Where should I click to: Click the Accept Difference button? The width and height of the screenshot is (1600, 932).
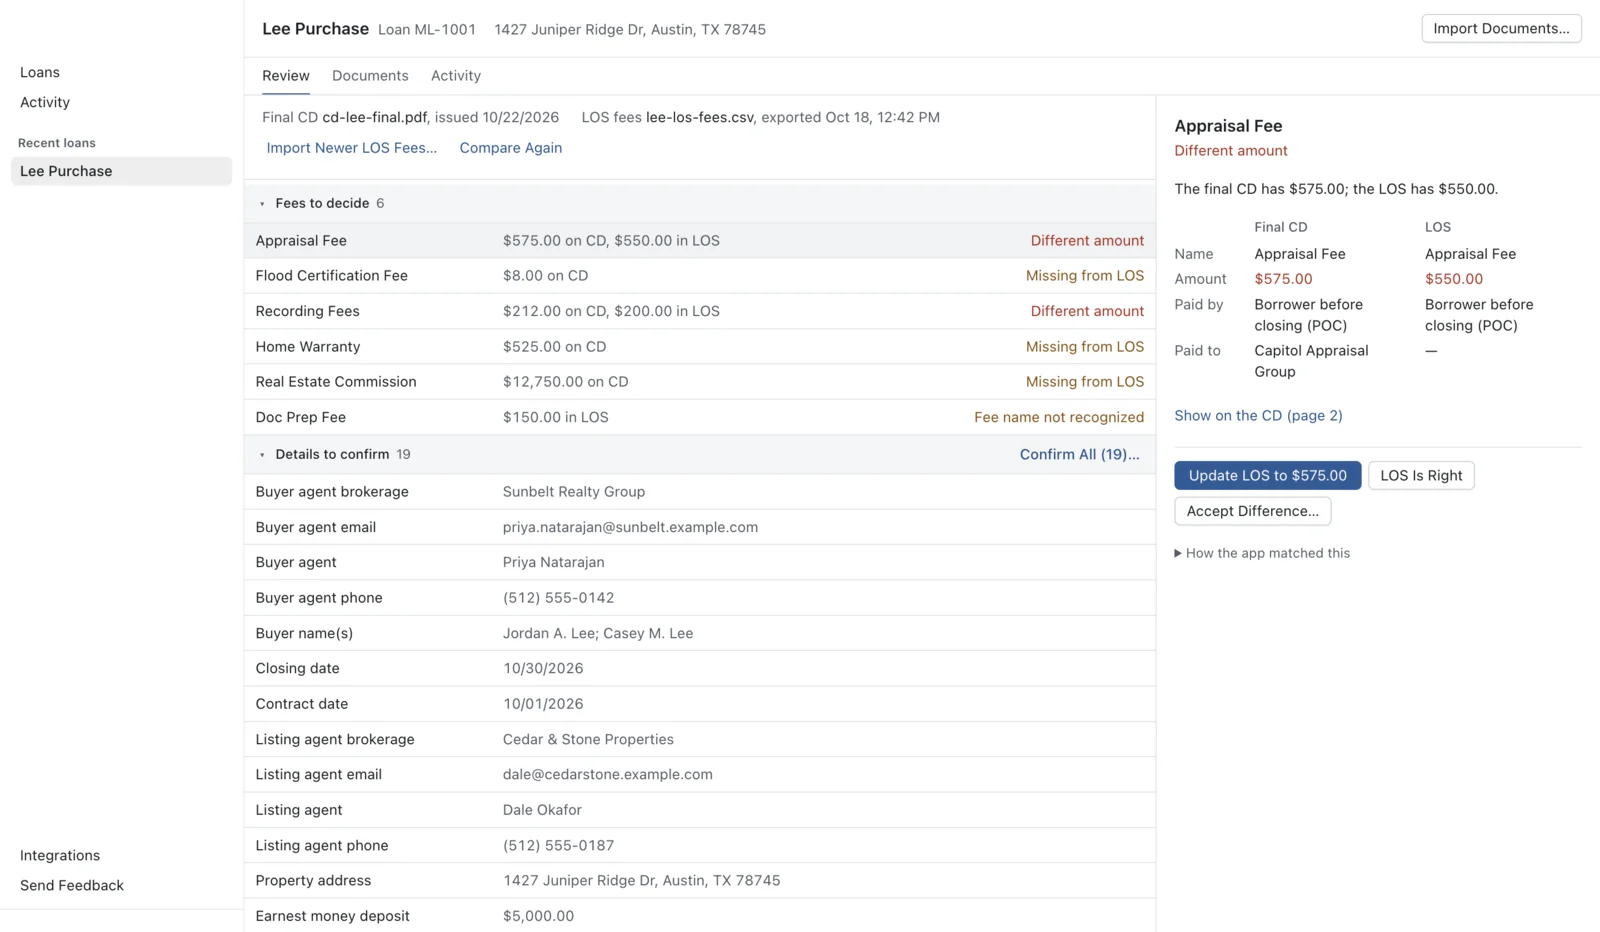click(1253, 511)
